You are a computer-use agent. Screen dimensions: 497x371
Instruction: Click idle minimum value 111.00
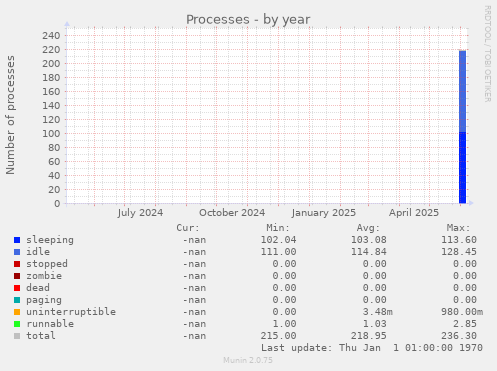278,252
